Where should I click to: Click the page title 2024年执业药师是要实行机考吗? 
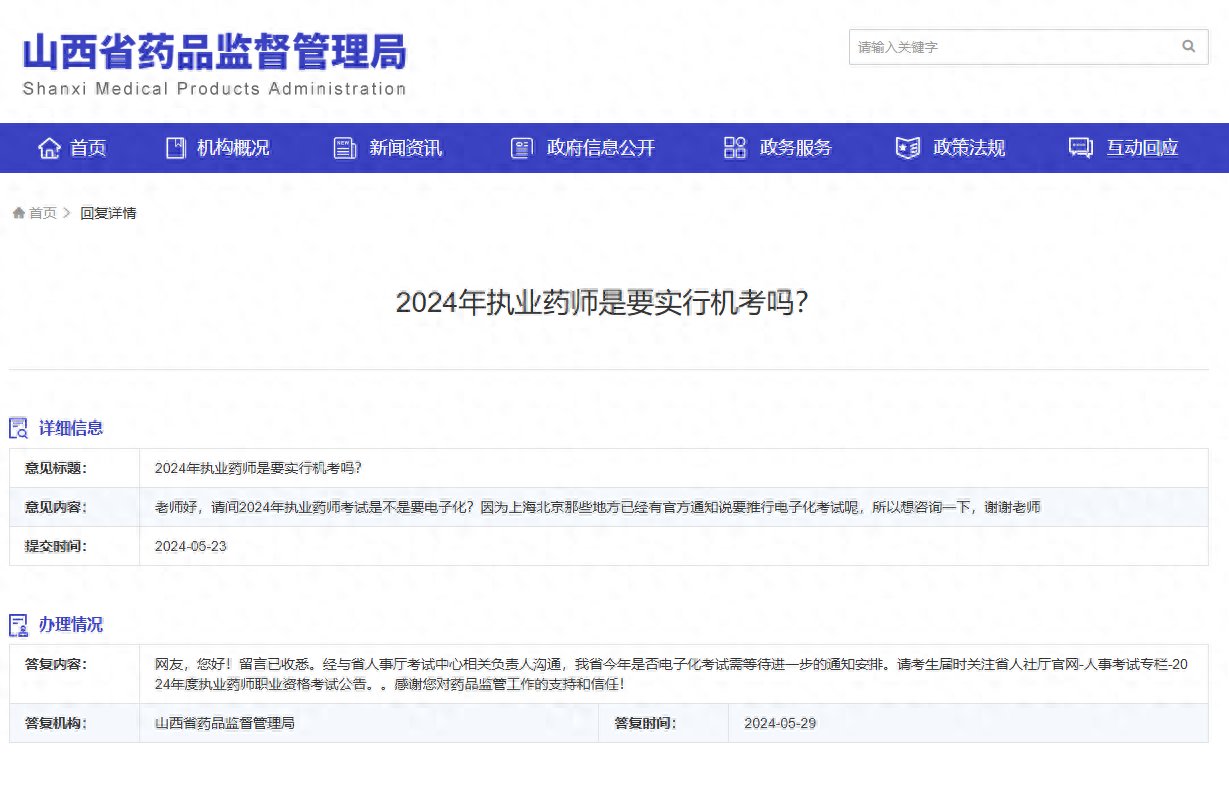click(602, 303)
